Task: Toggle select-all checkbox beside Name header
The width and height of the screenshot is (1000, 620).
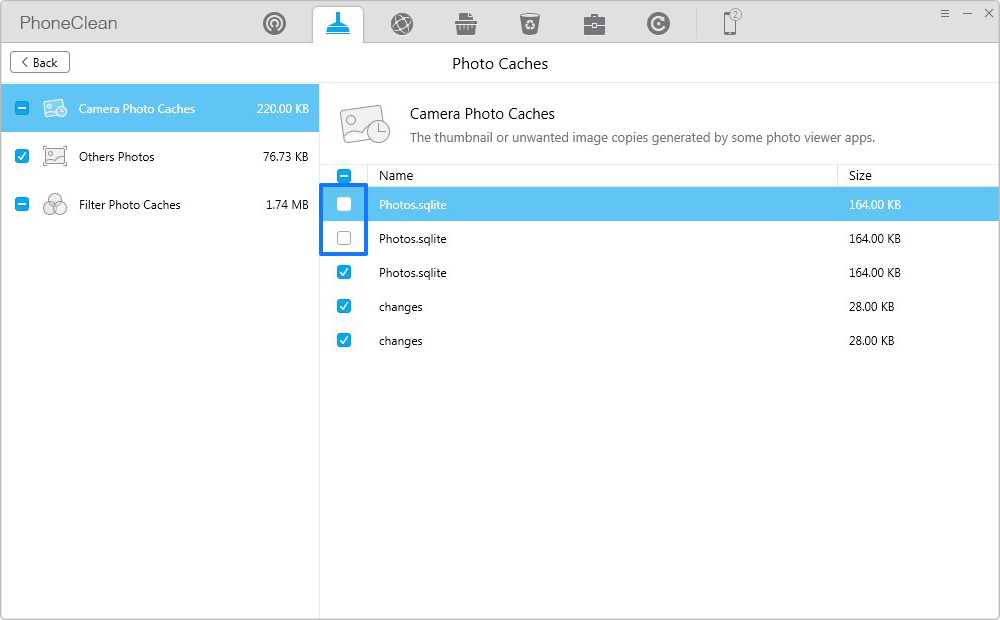Action: pos(344,176)
